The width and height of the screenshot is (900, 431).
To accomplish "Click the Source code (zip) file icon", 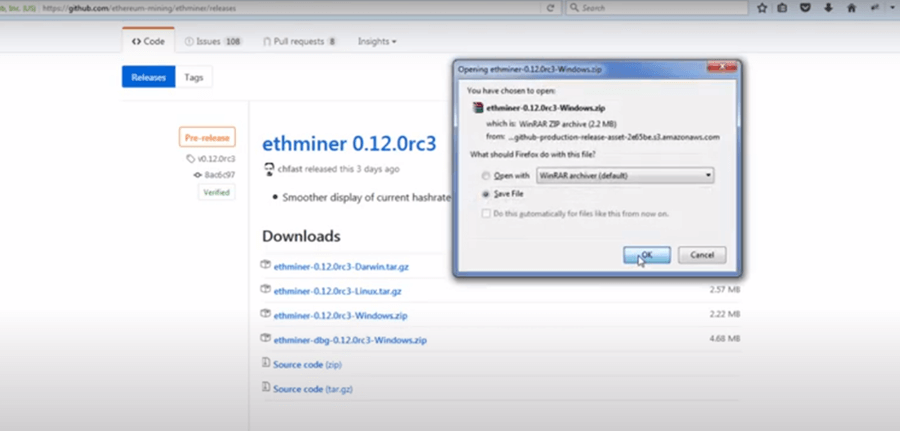I will (265, 363).
